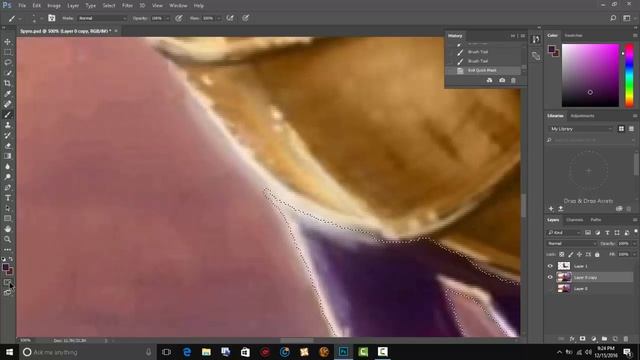The image size is (640, 360).
Task: Select the Move tool
Action: 7,42
